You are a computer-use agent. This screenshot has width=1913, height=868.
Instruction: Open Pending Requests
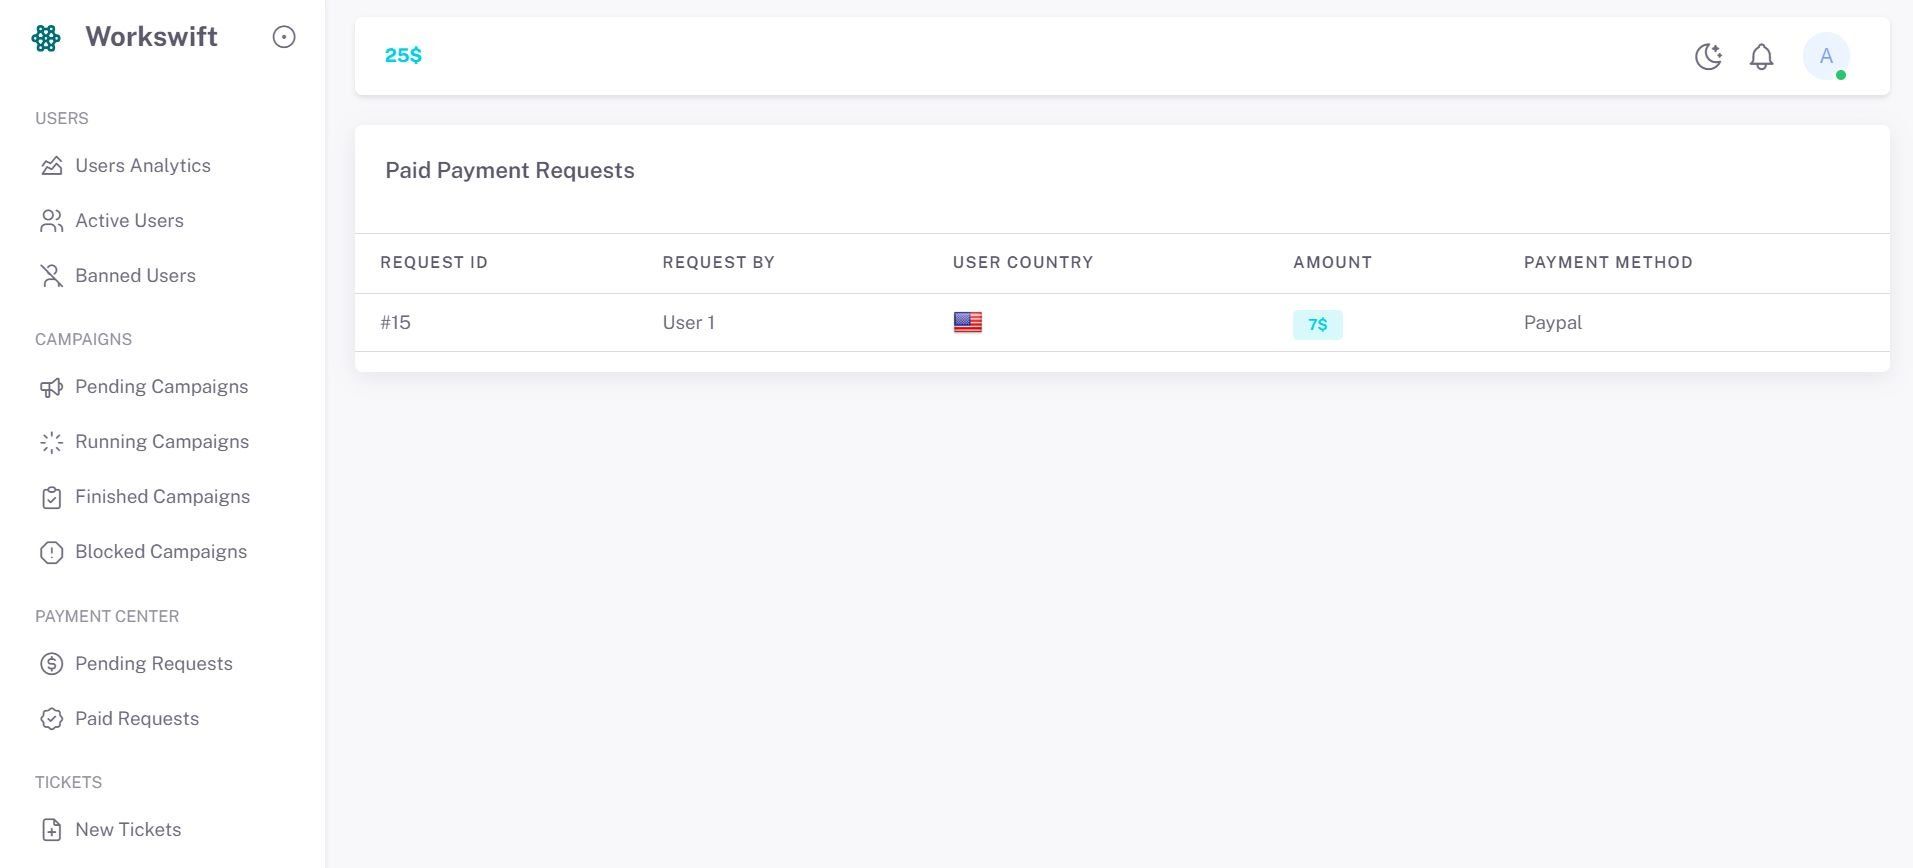(x=154, y=664)
